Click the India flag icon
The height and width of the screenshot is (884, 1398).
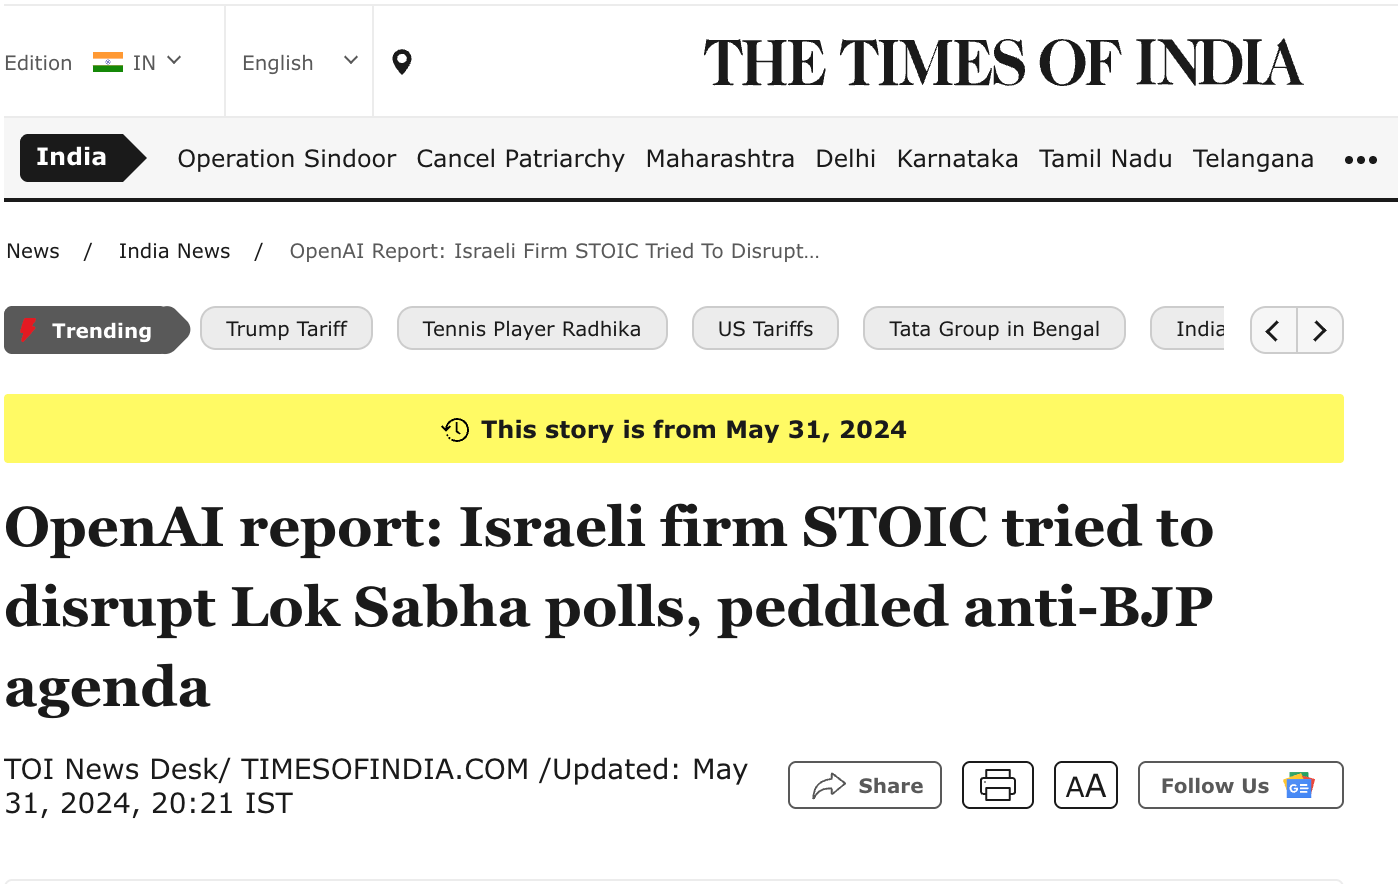107,62
